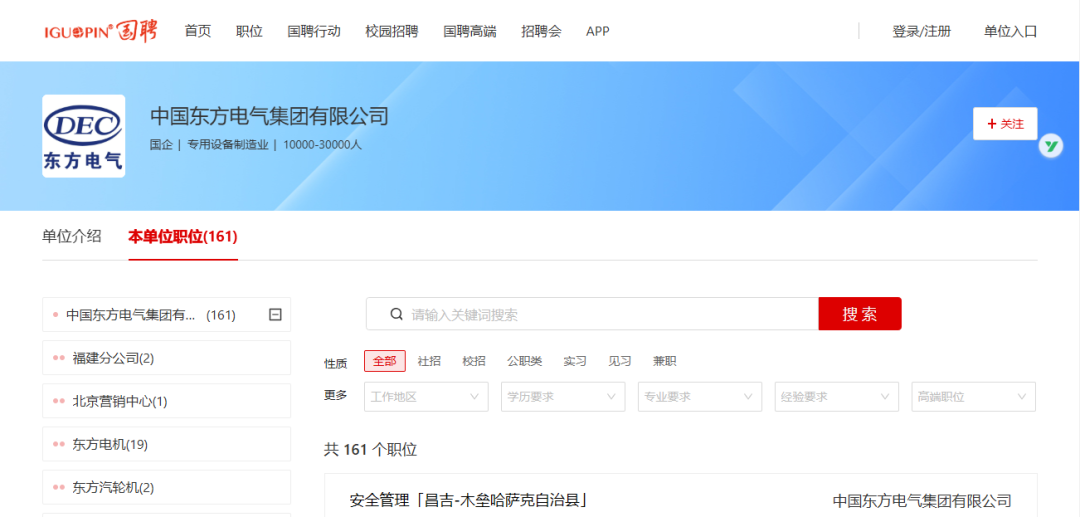Open the 专业要求 dropdown
The image size is (1080, 517).
700,397
